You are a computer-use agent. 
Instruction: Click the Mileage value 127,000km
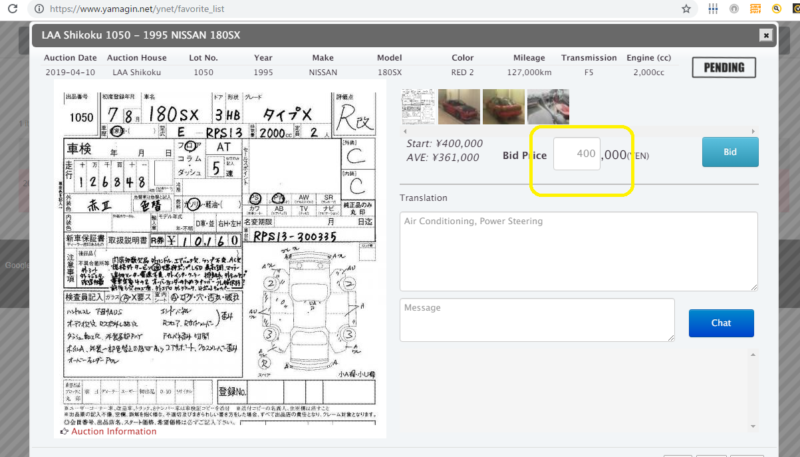coord(529,72)
